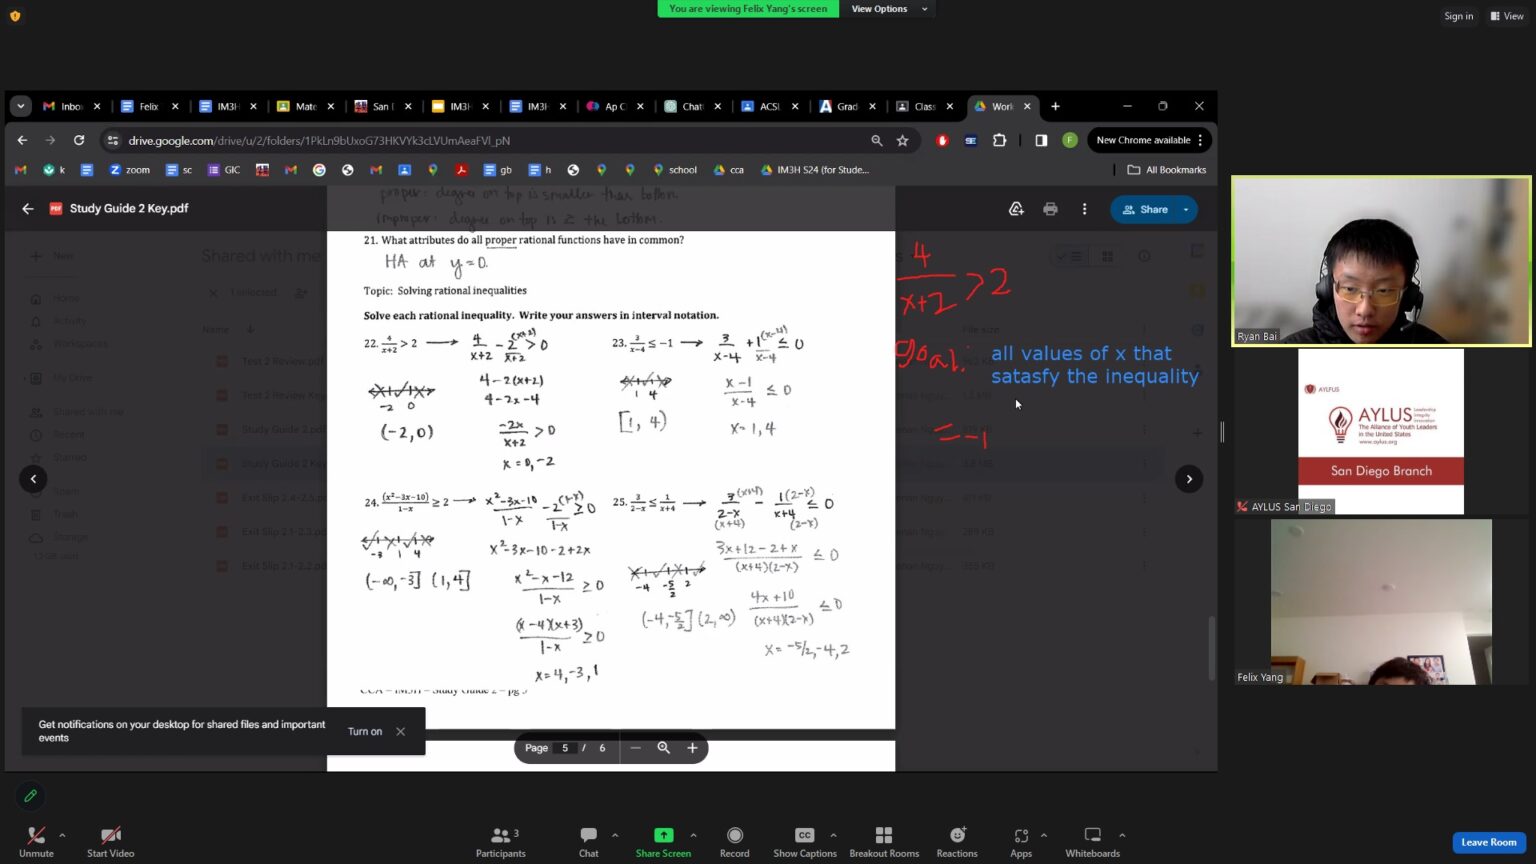Open the Chrome tab search dropdown
This screenshot has width=1536, height=864.
click(21, 106)
